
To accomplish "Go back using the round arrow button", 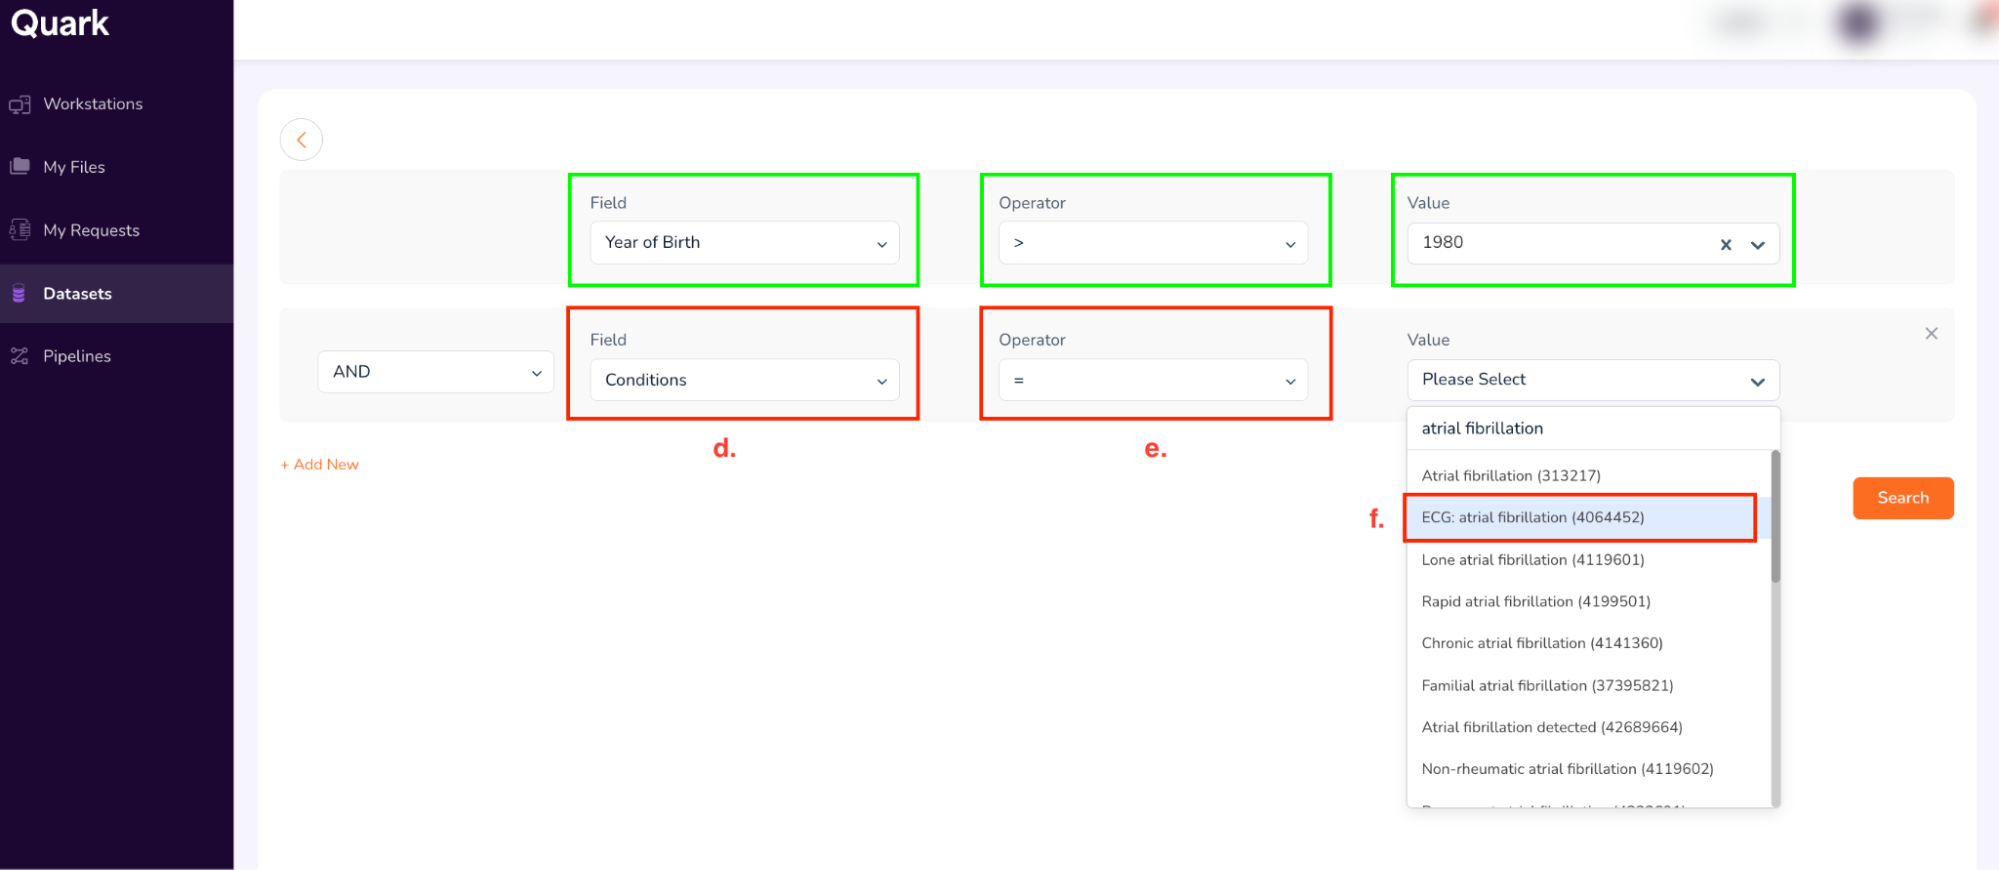I will [x=301, y=140].
